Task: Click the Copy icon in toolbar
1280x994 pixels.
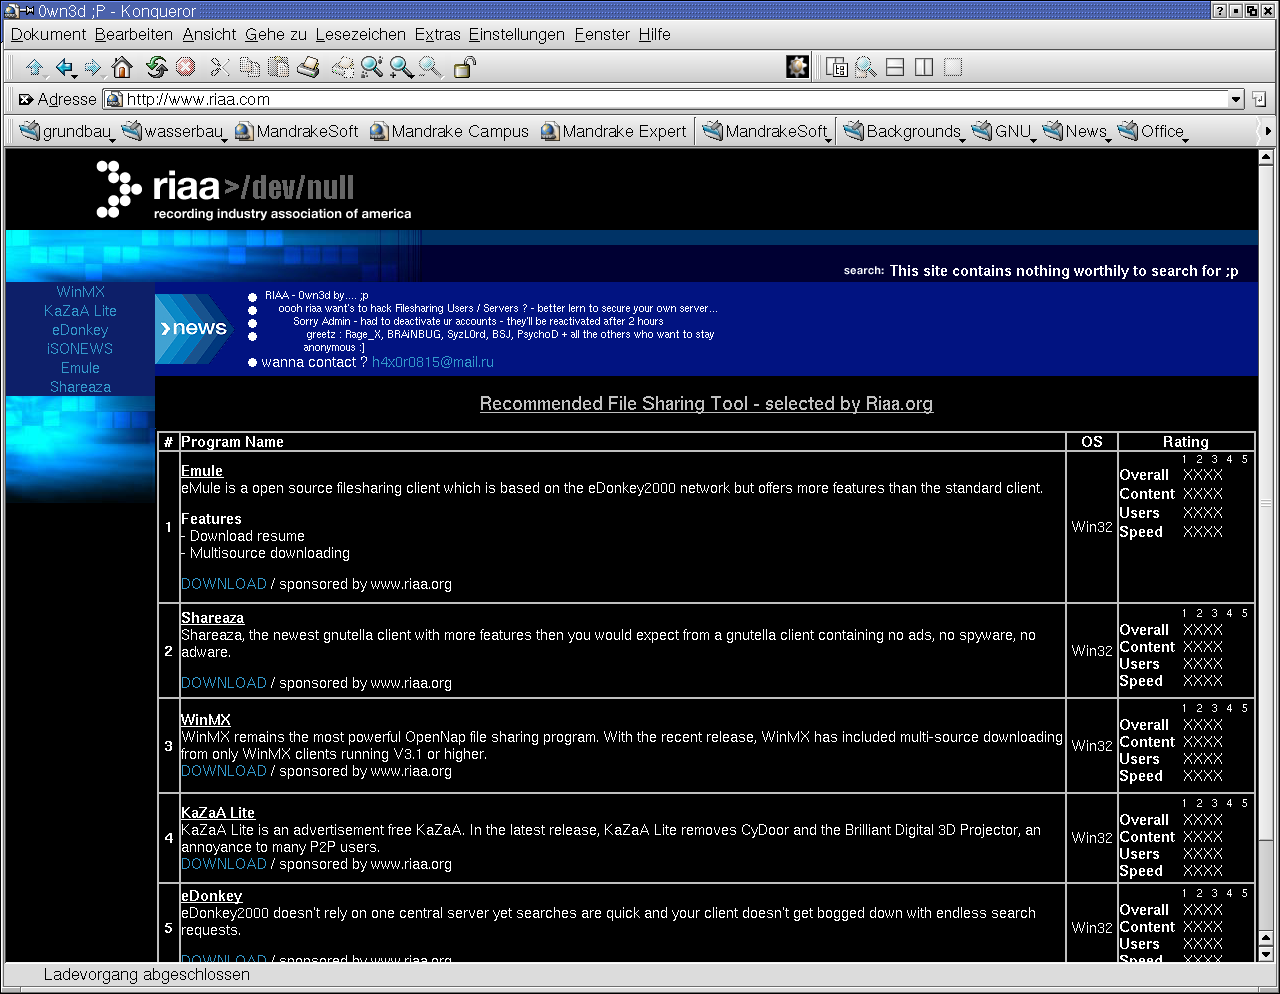Action: (x=250, y=67)
